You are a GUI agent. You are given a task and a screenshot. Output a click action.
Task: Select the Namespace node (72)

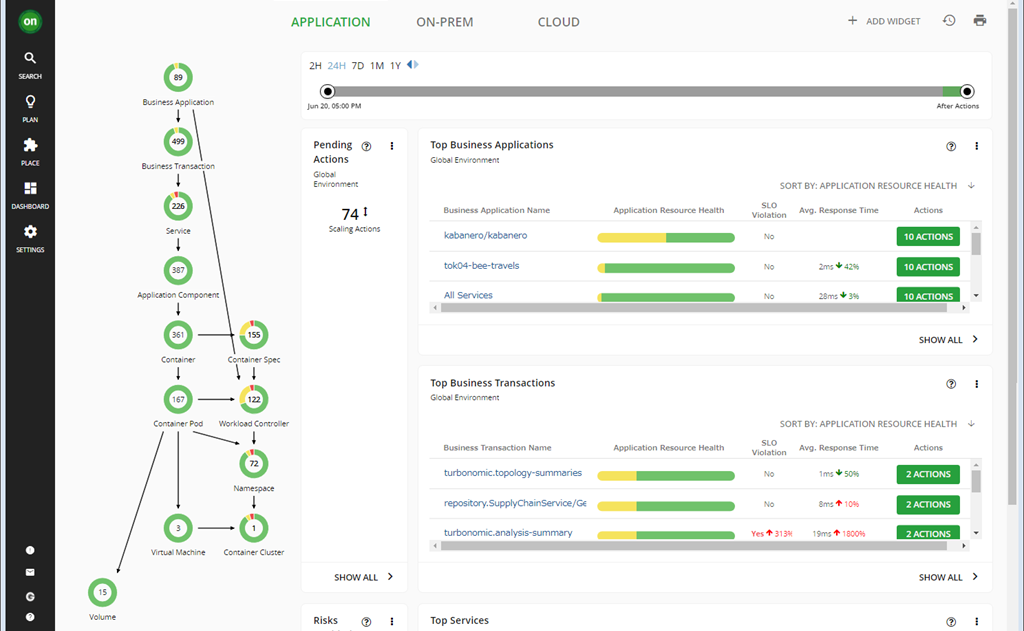point(253,463)
